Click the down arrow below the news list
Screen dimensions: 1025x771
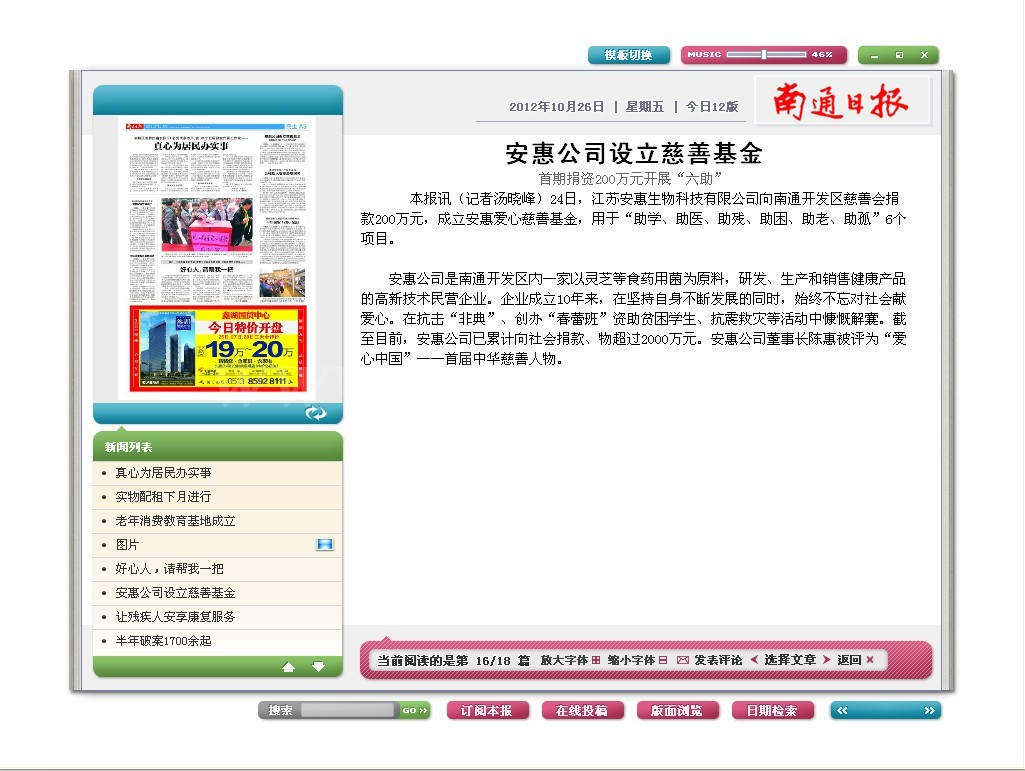click(319, 665)
